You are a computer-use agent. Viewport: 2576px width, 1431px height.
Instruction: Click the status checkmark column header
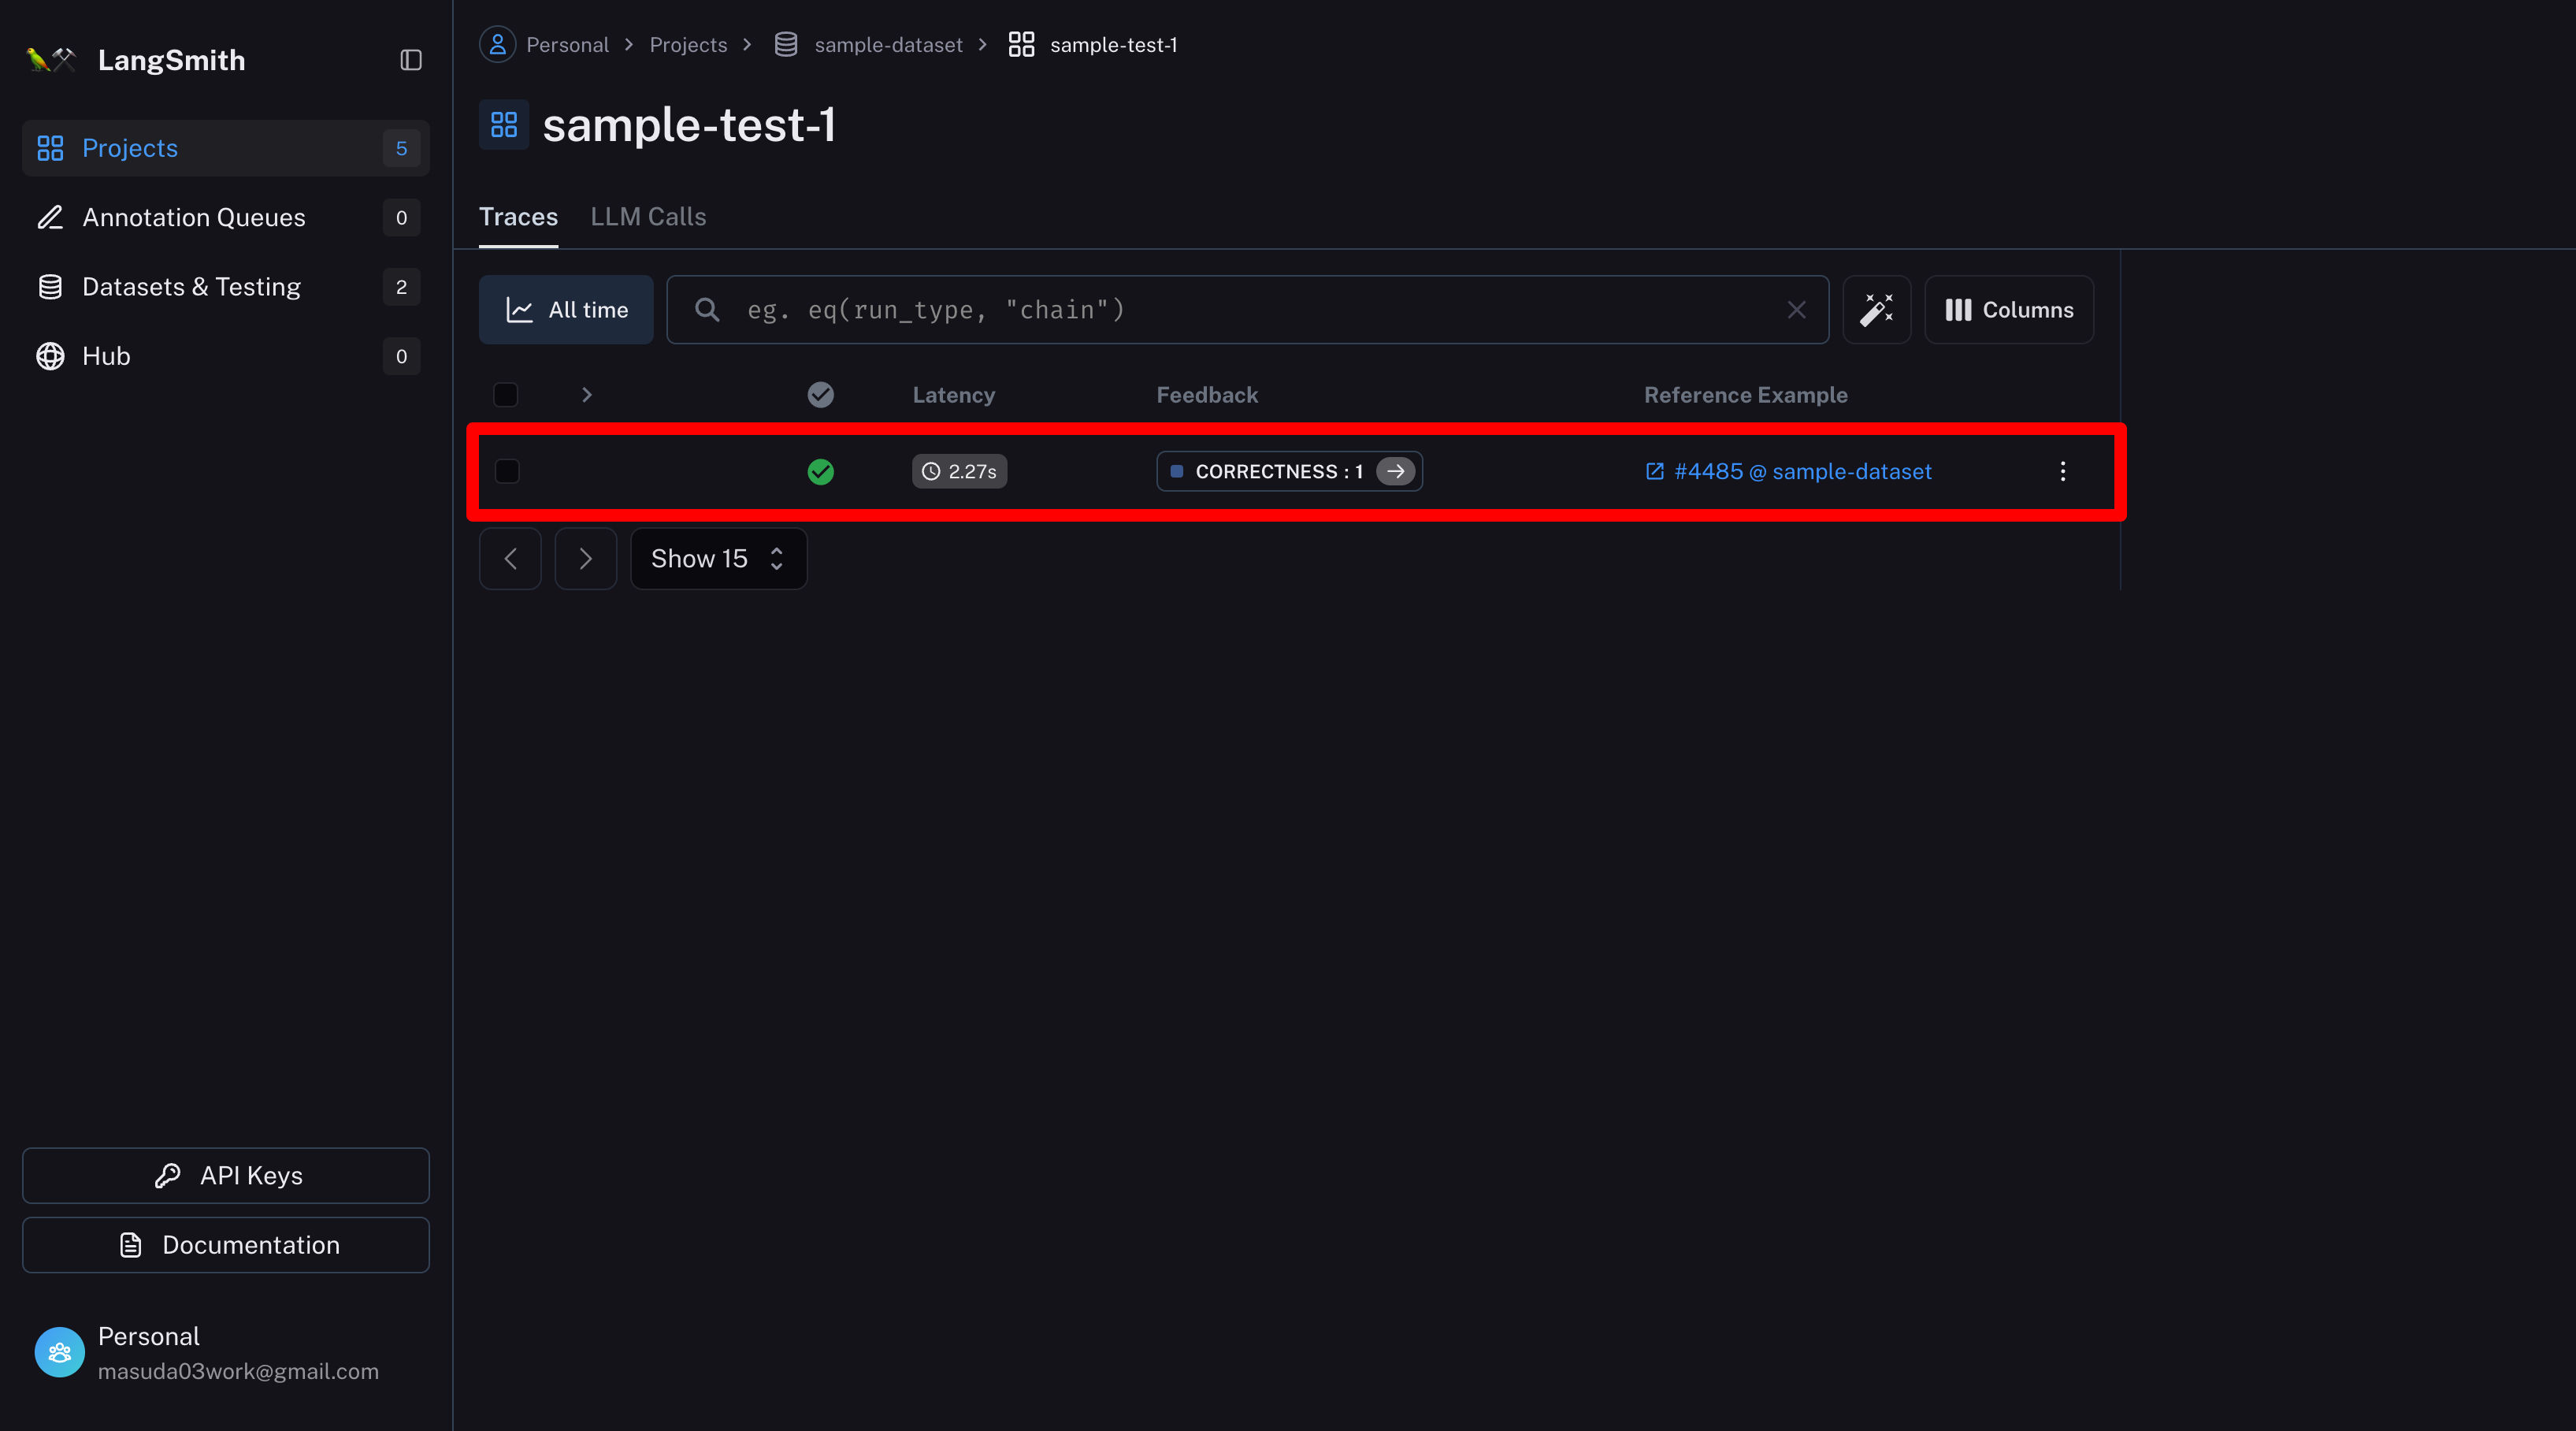[x=820, y=395]
